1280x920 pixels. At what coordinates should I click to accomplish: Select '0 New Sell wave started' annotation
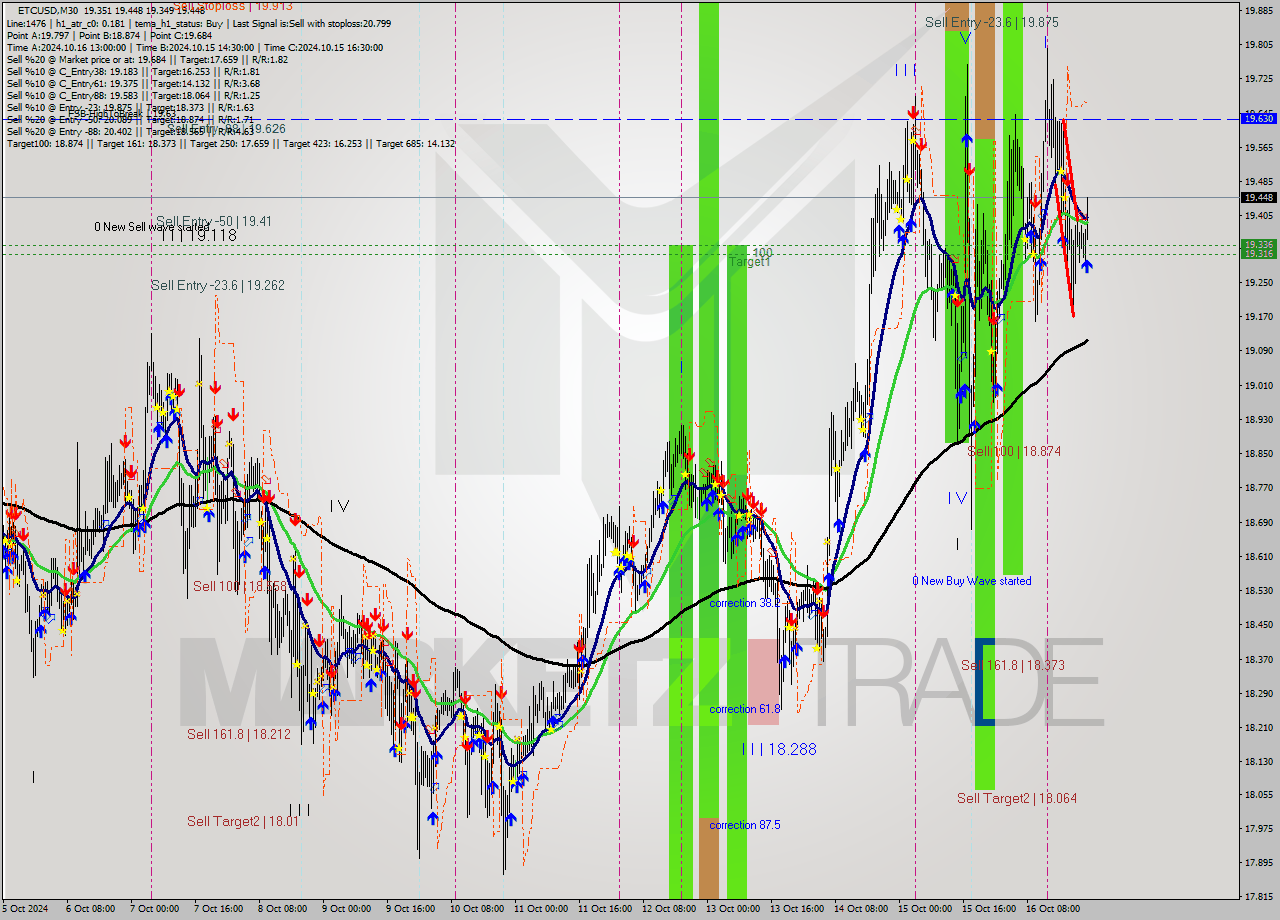pos(152,227)
